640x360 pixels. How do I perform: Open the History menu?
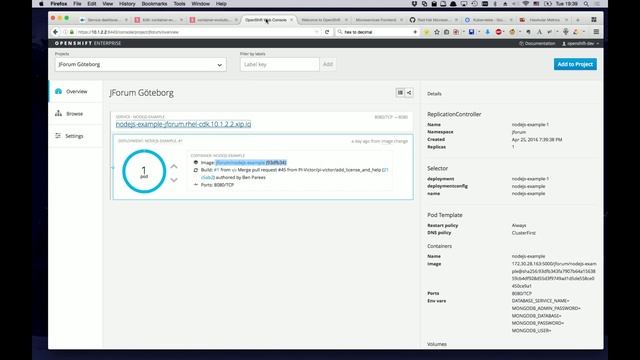pyautogui.click(x=127, y=4)
